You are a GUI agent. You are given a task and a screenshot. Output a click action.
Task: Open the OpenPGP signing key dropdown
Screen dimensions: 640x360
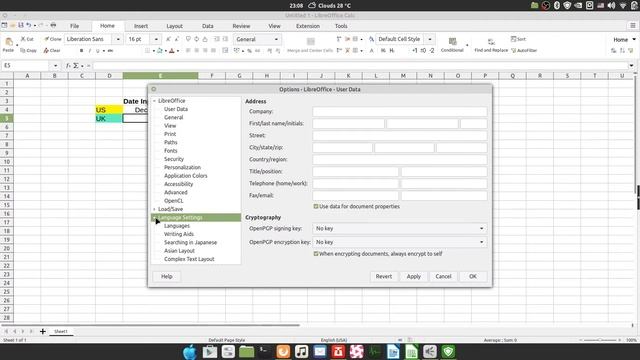point(400,229)
